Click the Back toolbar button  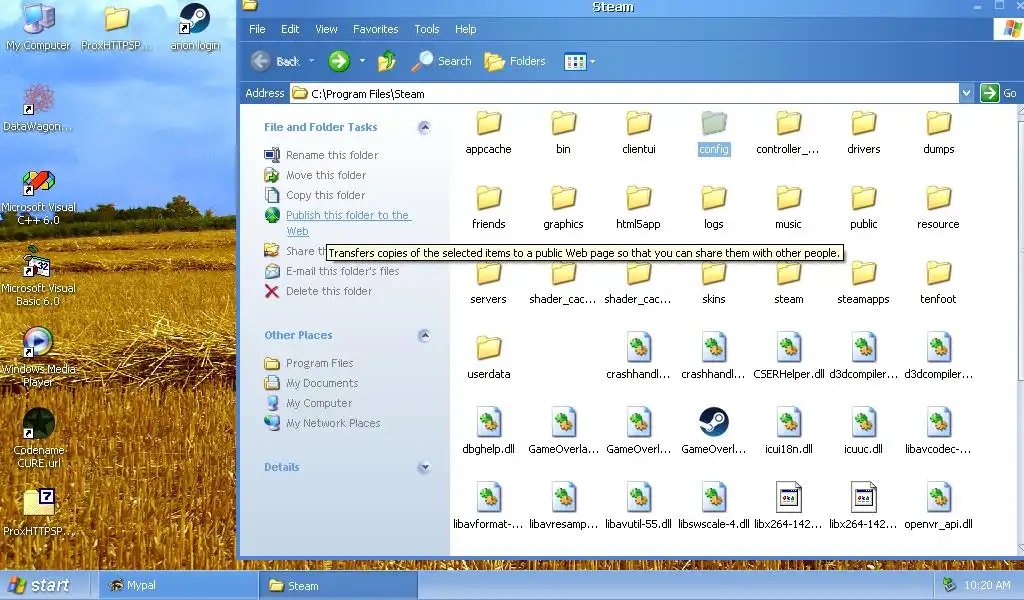coord(275,61)
